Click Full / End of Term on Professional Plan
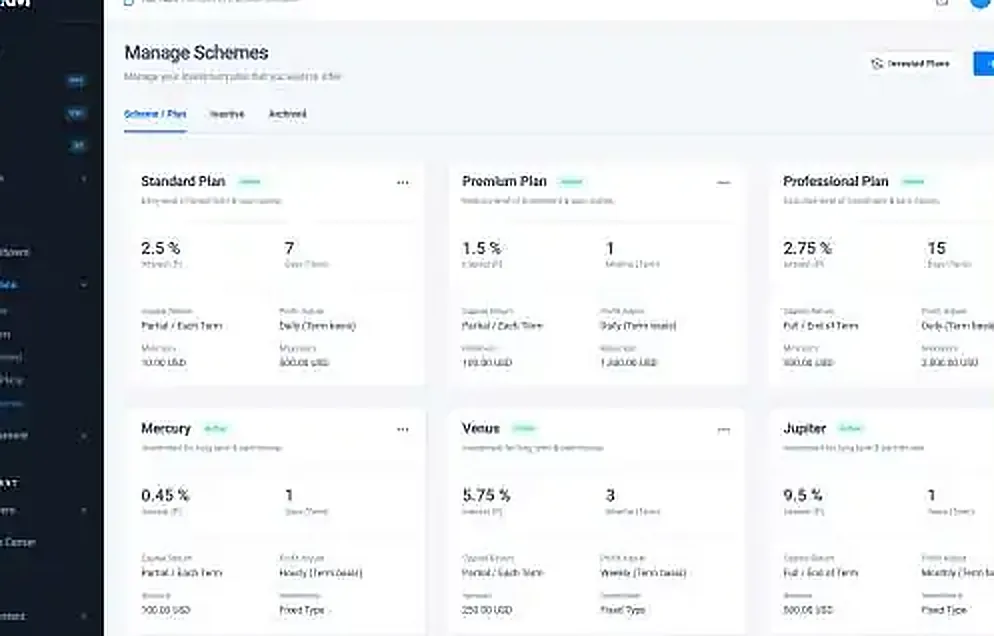 820,326
